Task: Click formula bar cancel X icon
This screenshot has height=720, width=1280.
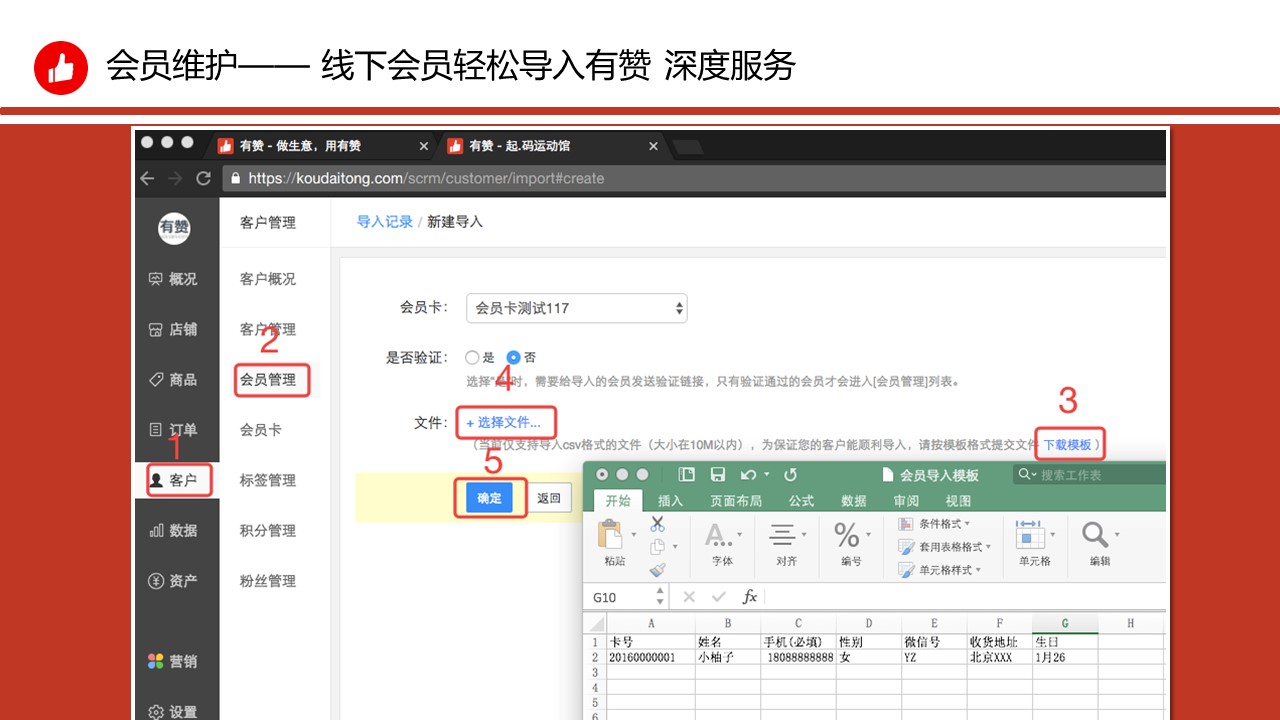Action: pyautogui.click(x=688, y=597)
